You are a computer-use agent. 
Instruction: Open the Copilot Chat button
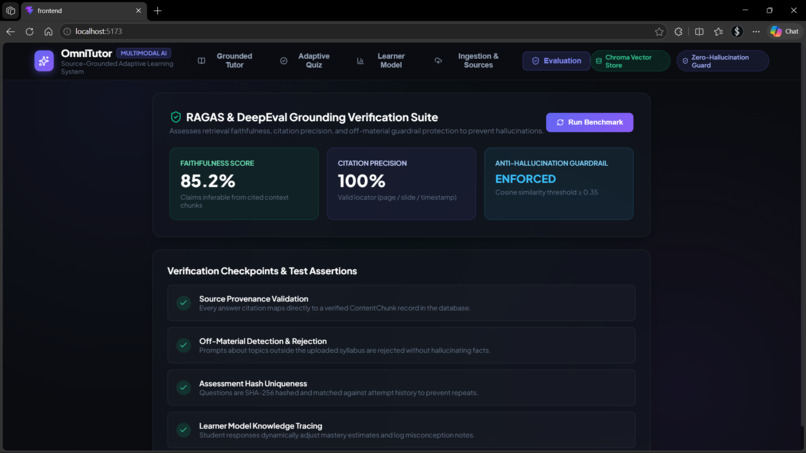click(x=784, y=31)
